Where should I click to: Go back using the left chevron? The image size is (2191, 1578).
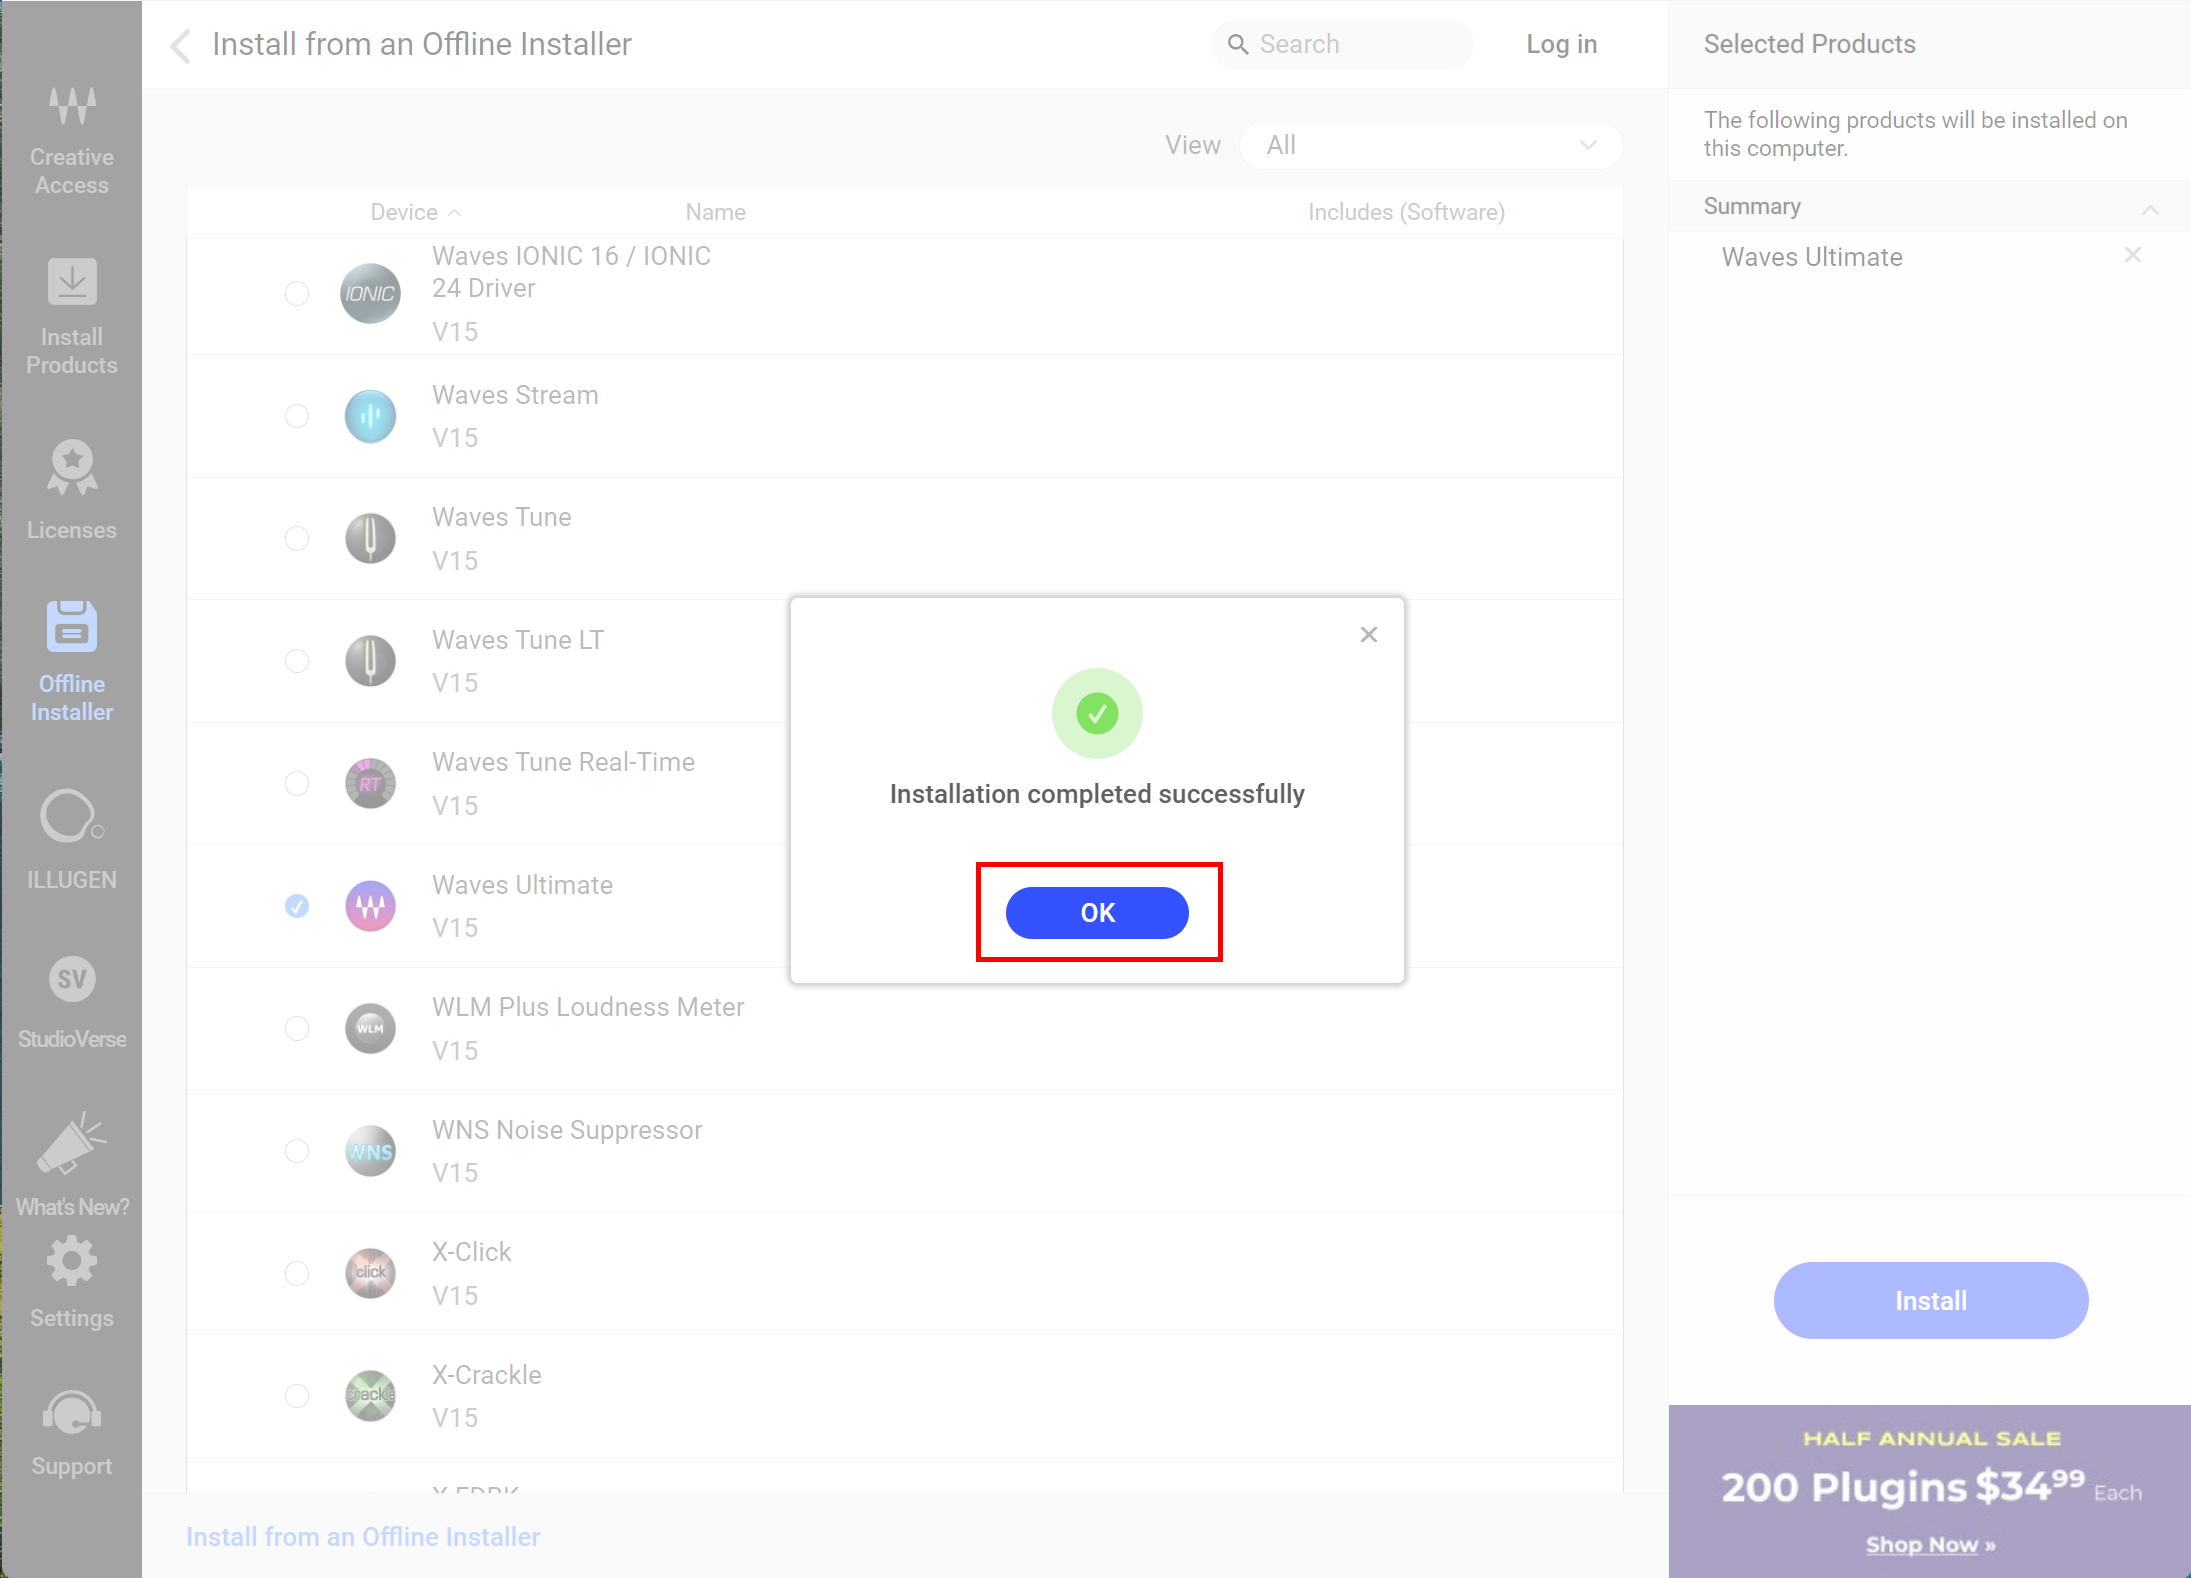point(181,45)
